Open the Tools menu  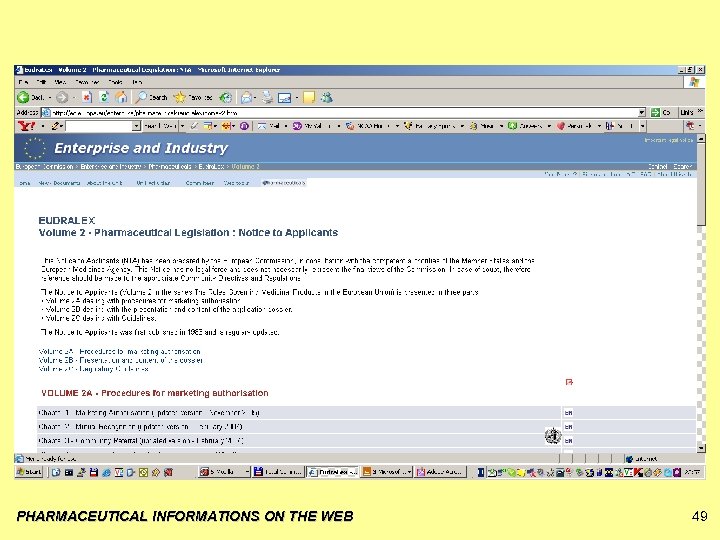(x=115, y=82)
